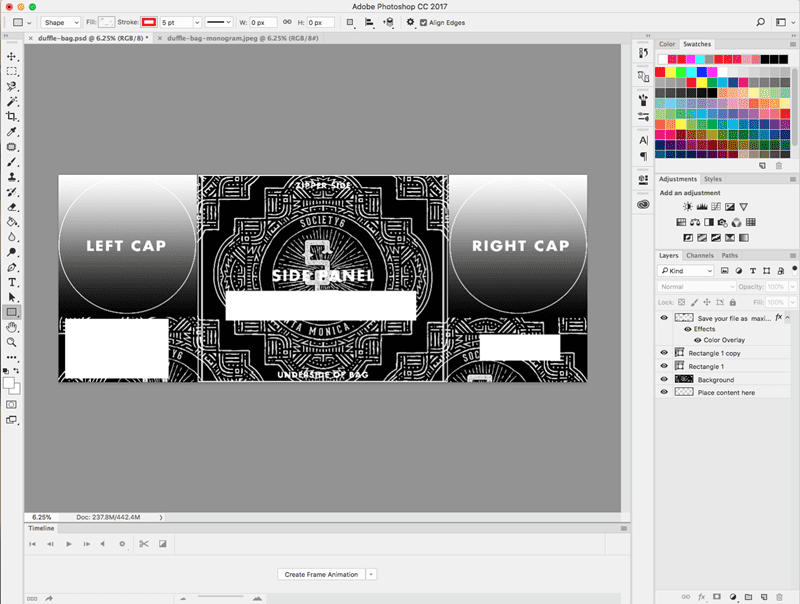The width and height of the screenshot is (800, 604).
Task: Switch to the Channels tab
Action: (x=699, y=256)
